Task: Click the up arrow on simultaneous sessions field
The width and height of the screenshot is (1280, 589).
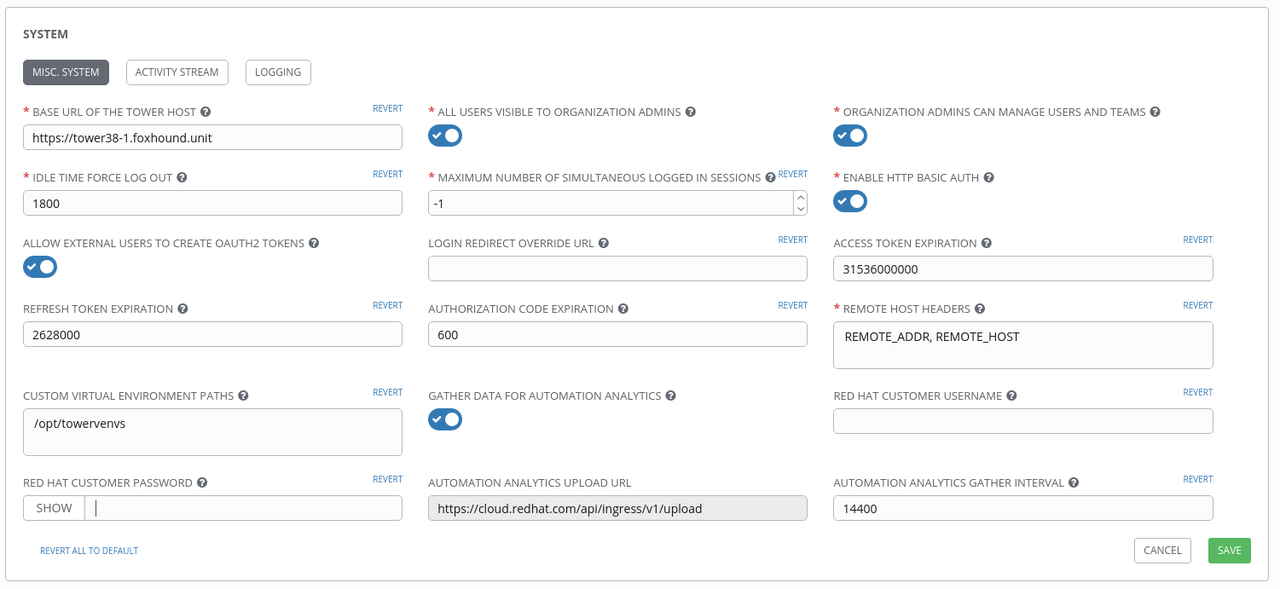Action: (801, 196)
